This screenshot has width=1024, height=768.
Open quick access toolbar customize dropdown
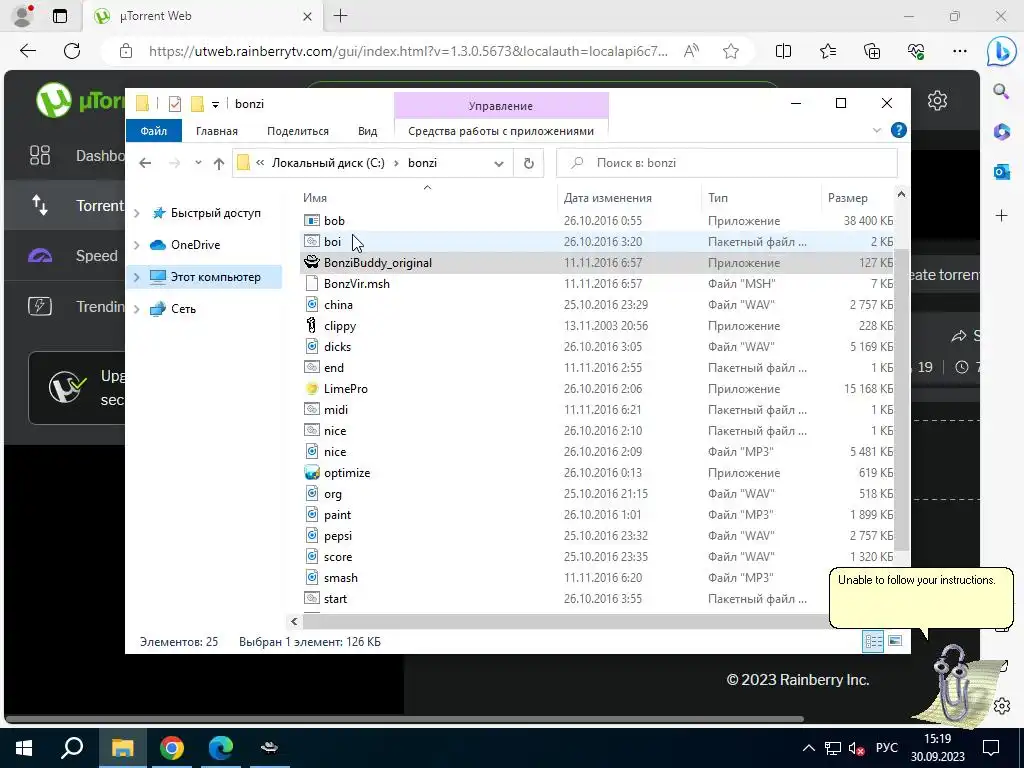(215, 104)
